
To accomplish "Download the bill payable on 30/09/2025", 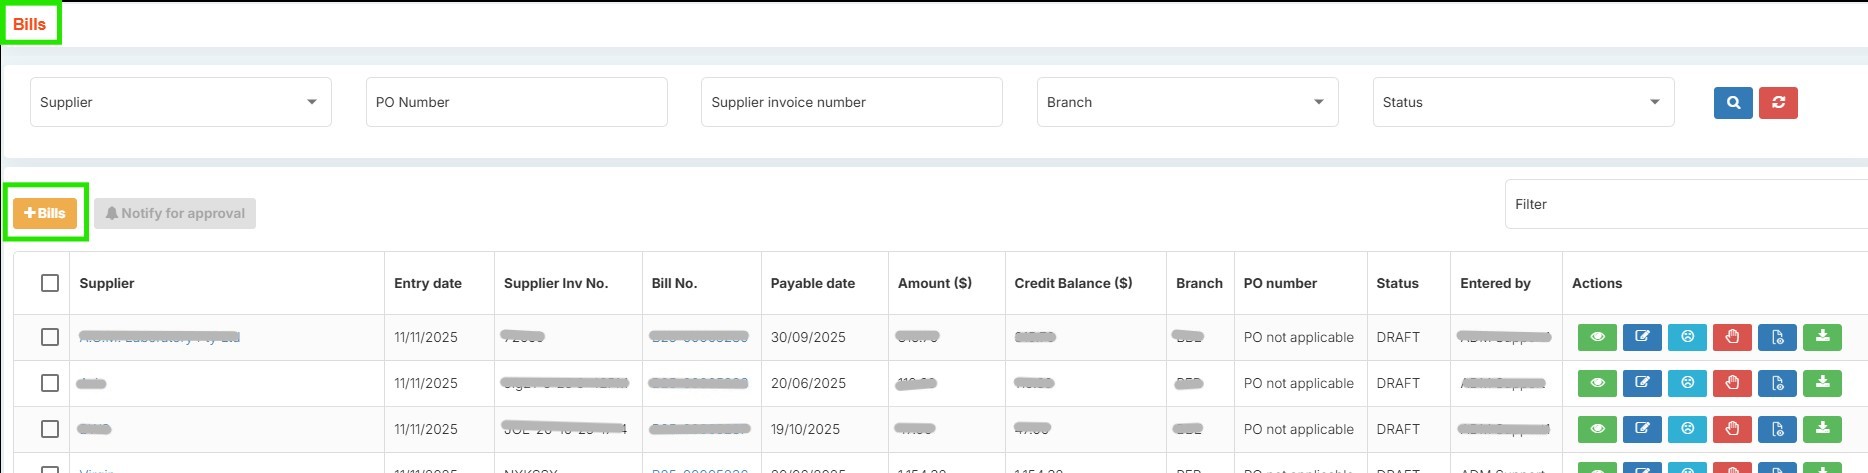I will pos(1822,337).
